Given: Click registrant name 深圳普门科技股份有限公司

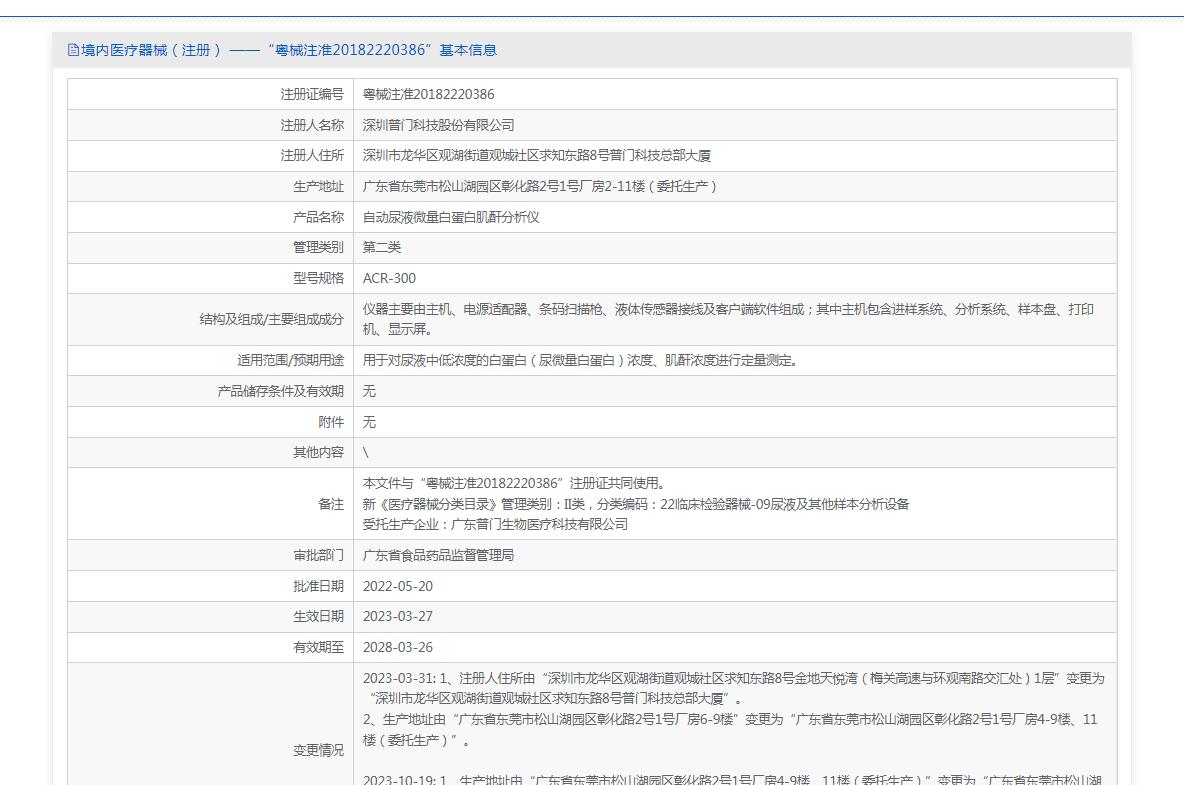Looking at the screenshot, I should pos(438,125).
